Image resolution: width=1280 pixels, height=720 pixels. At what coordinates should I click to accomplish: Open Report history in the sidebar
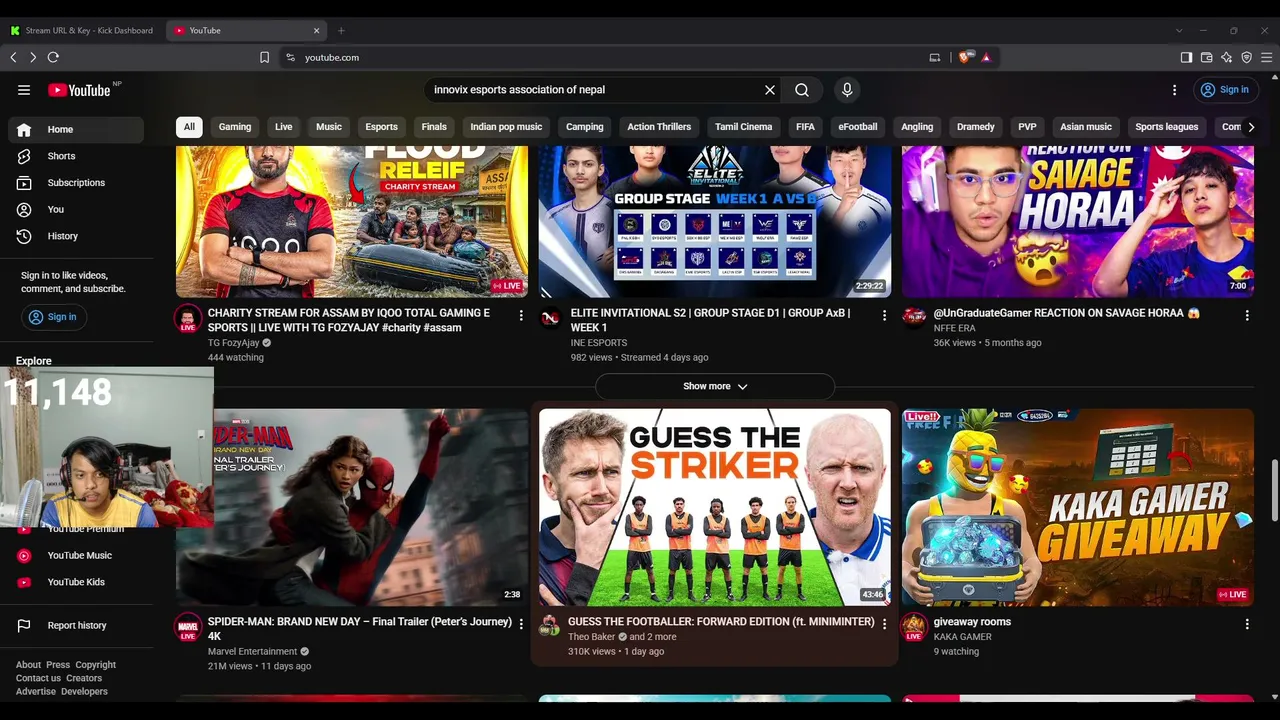76,626
